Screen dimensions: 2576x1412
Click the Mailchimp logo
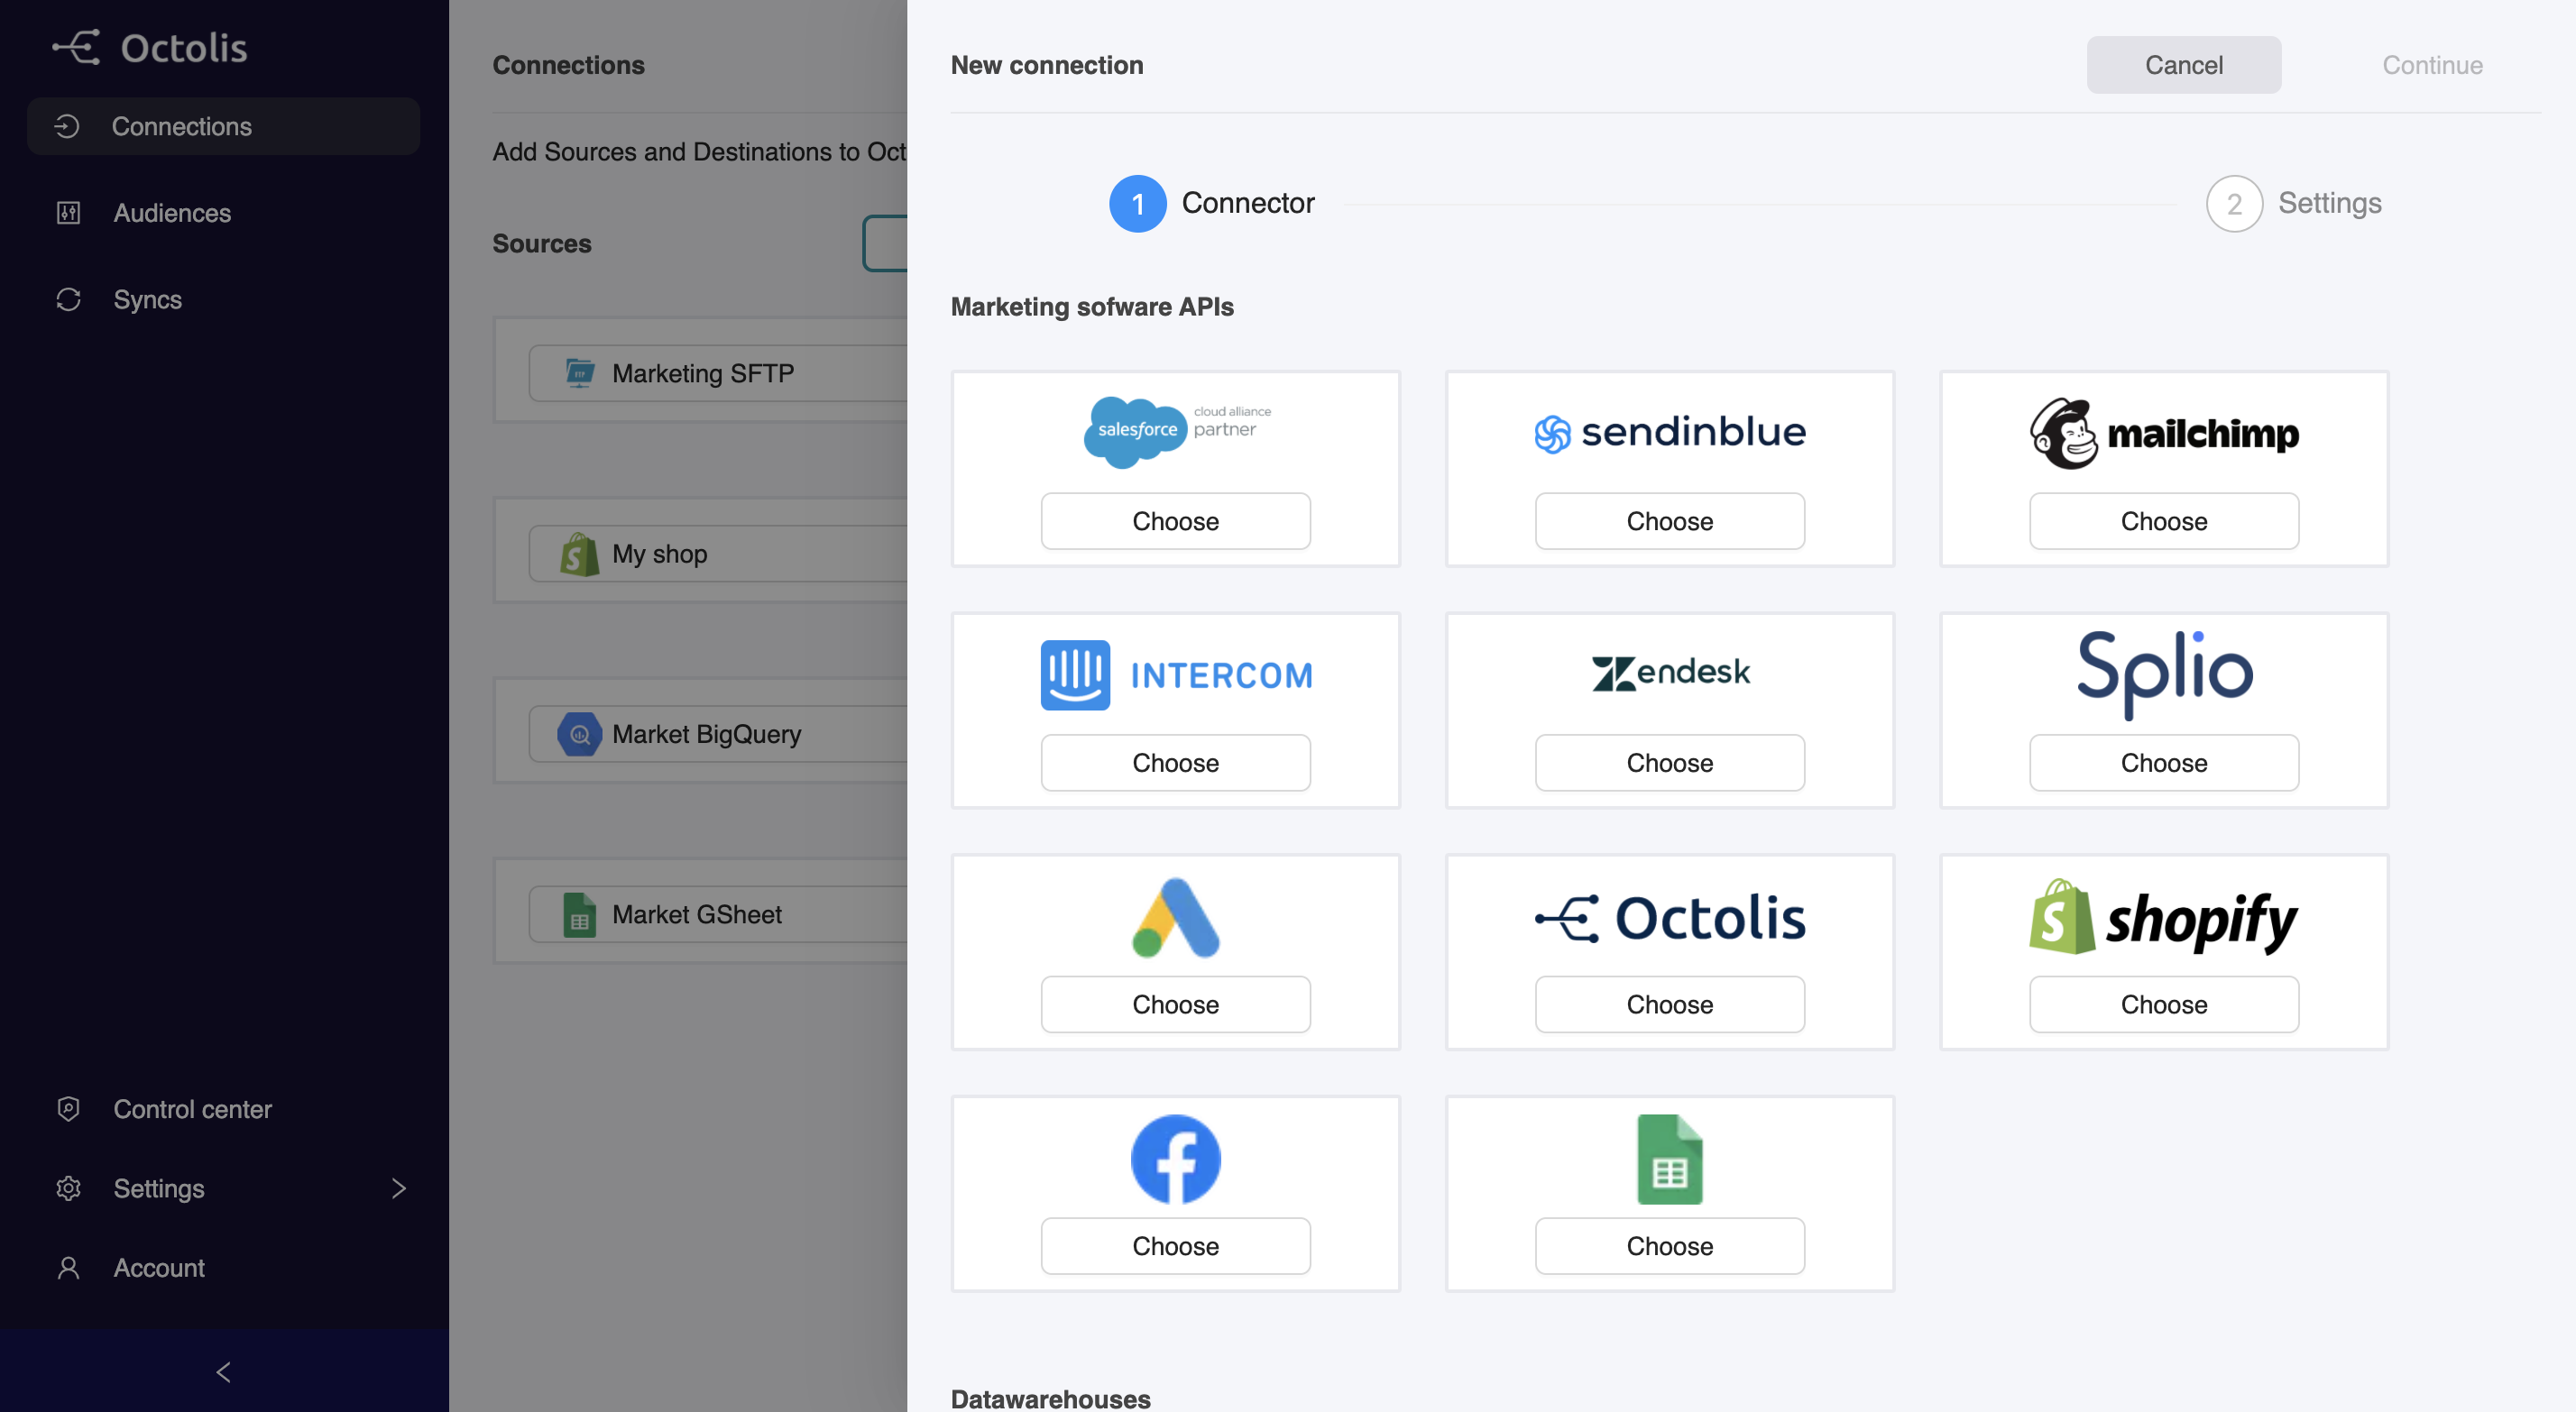click(x=2164, y=432)
